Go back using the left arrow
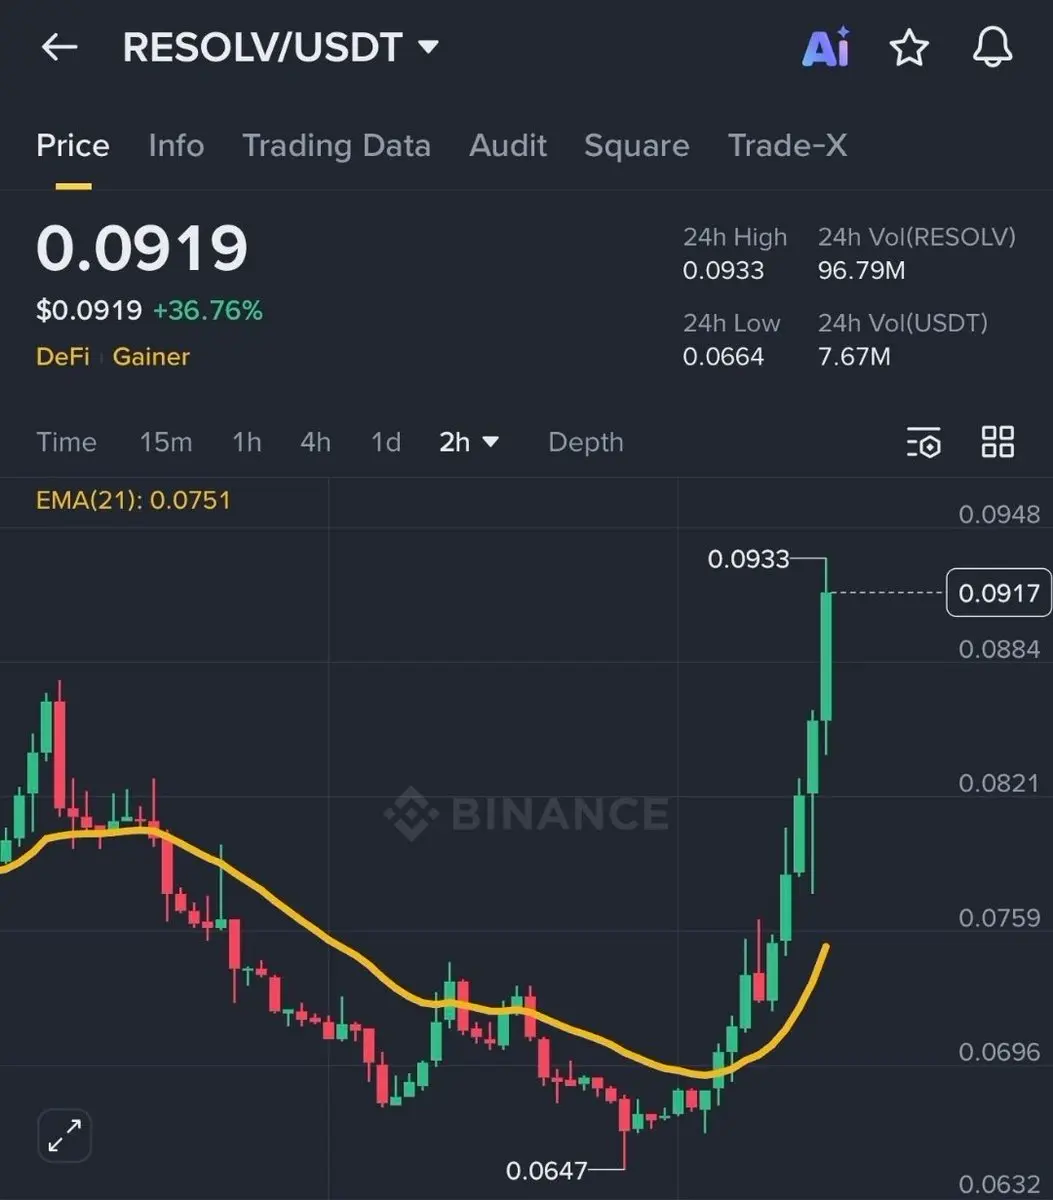This screenshot has height=1200, width=1053. click(x=59, y=47)
